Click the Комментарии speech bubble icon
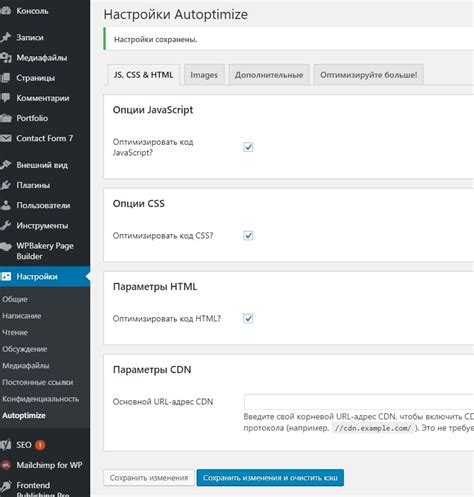 pyautogui.click(x=6, y=98)
